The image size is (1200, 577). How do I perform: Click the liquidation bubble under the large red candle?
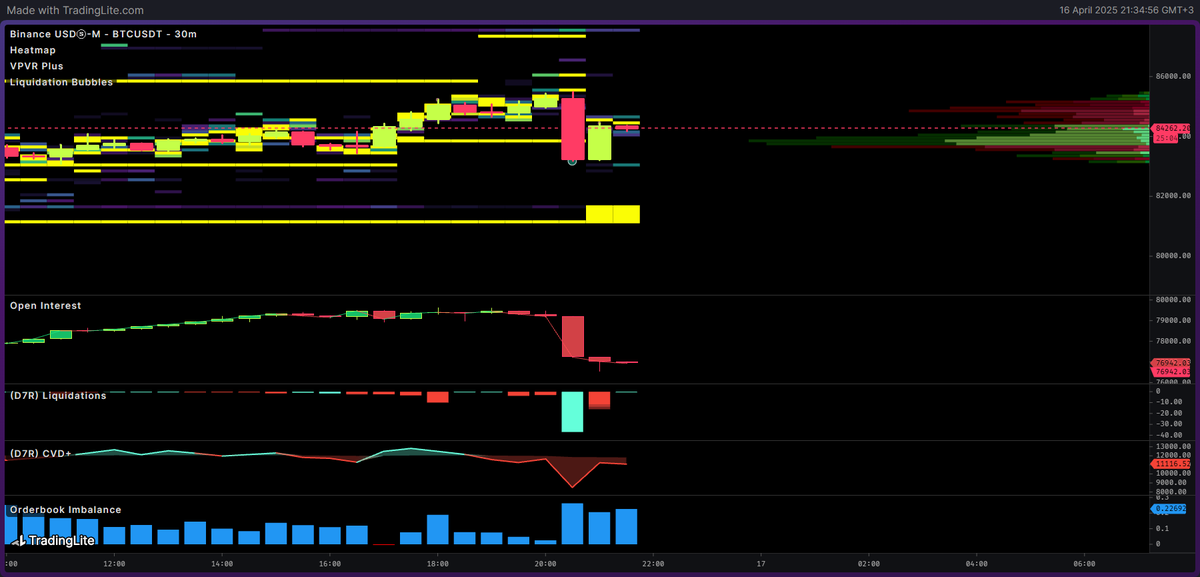[572, 160]
